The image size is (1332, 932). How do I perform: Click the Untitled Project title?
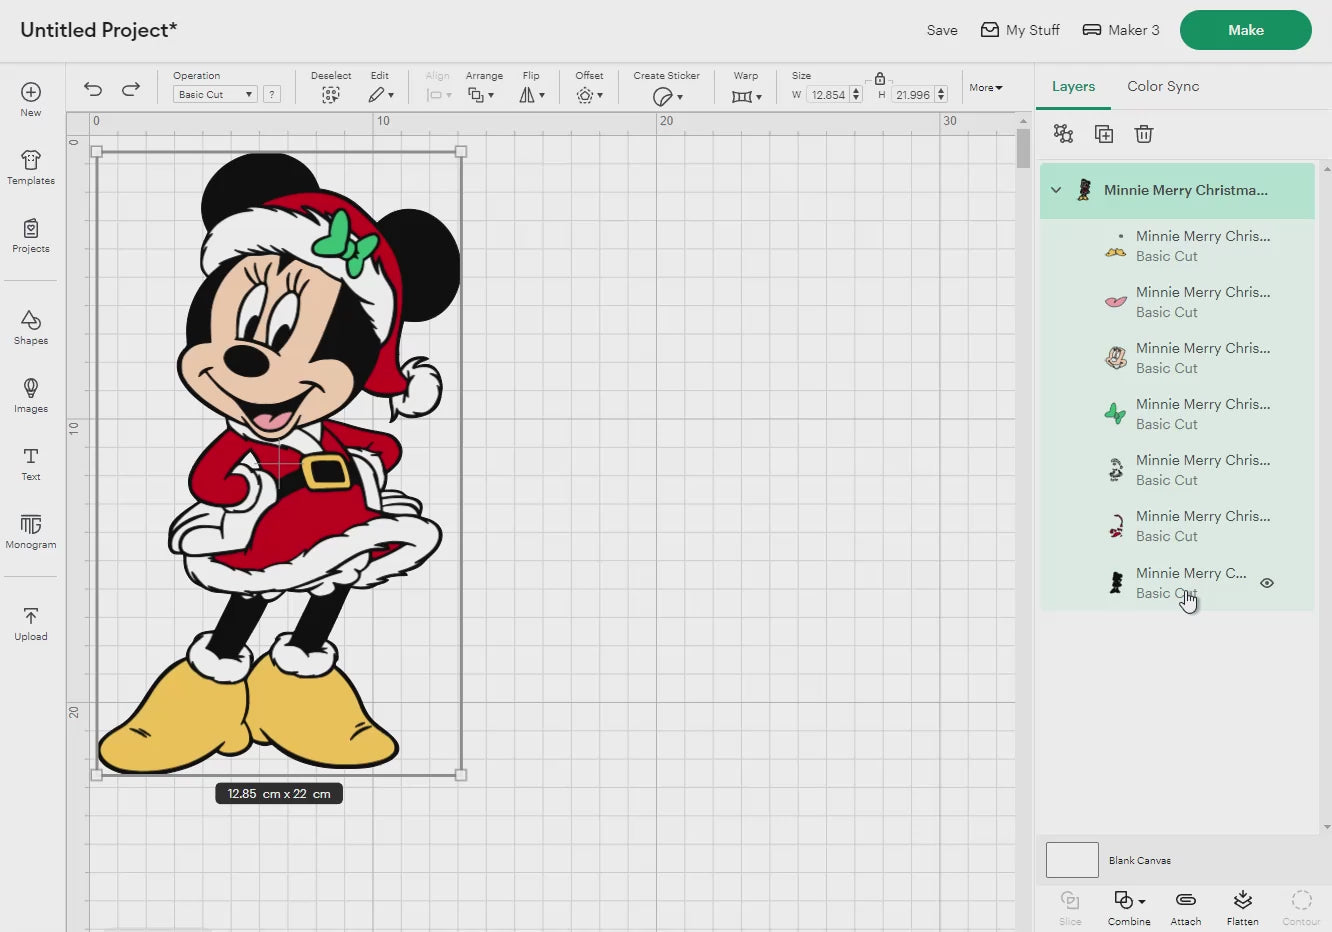98,30
